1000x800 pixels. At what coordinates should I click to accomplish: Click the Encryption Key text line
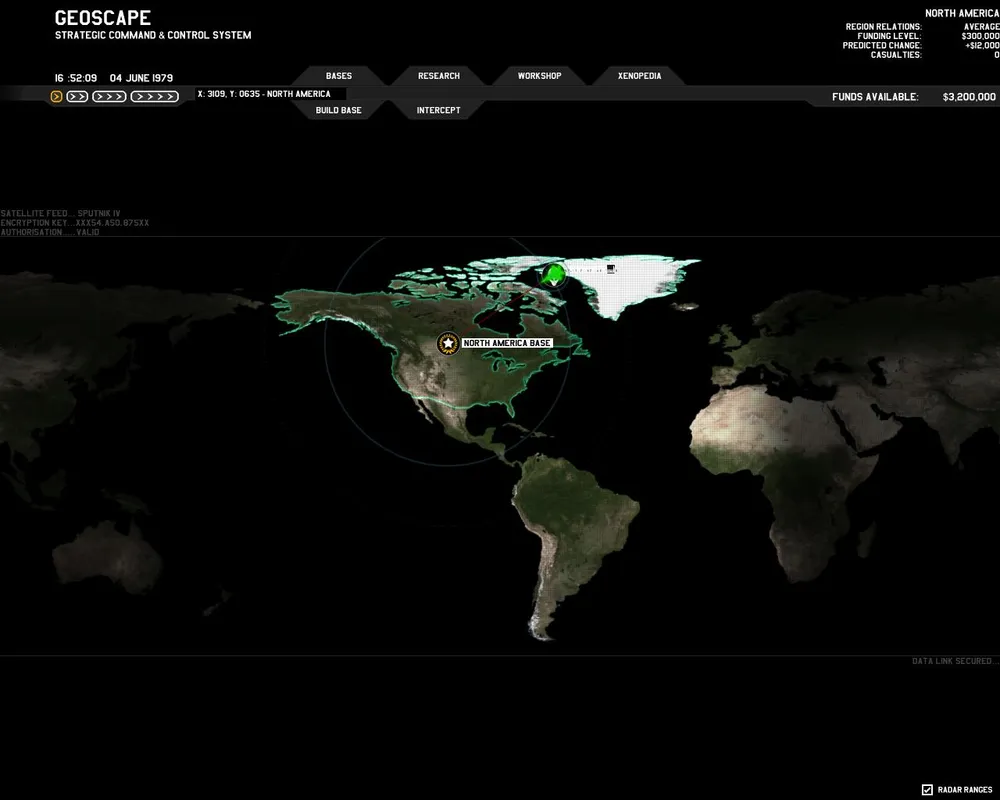click(75, 223)
